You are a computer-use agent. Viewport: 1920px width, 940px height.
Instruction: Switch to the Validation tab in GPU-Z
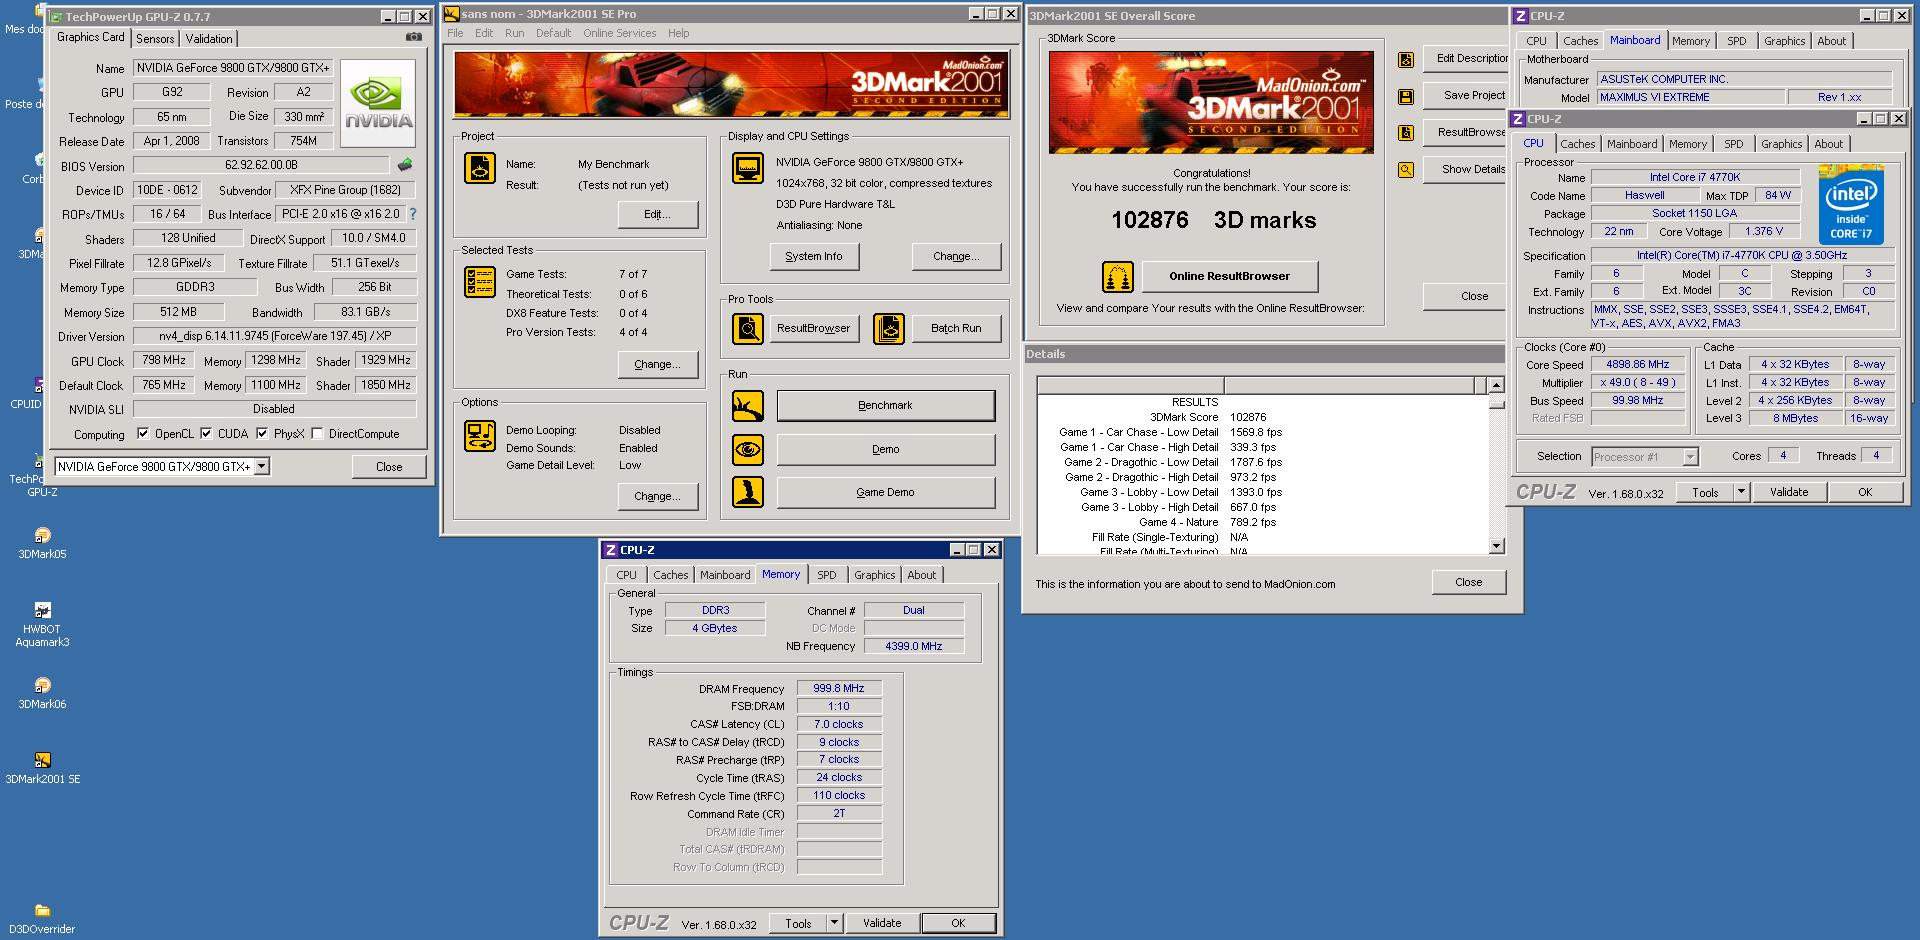pos(209,38)
